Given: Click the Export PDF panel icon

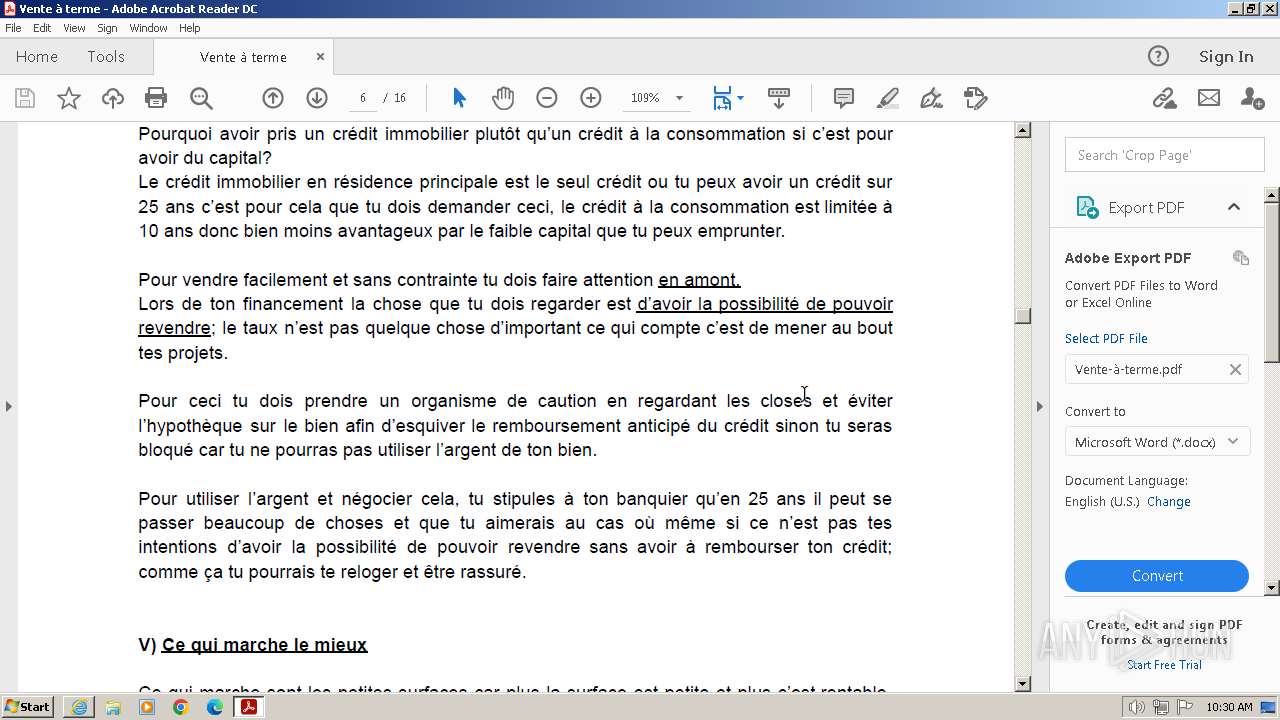Looking at the screenshot, I should [1087, 207].
